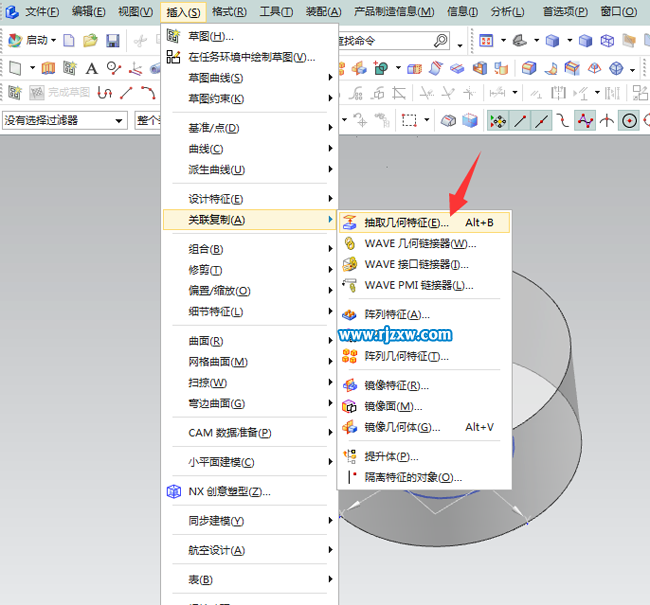Open the 文件(F) menu
Image resolution: width=650 pixels, height=605 pixels.
(42, 12)
